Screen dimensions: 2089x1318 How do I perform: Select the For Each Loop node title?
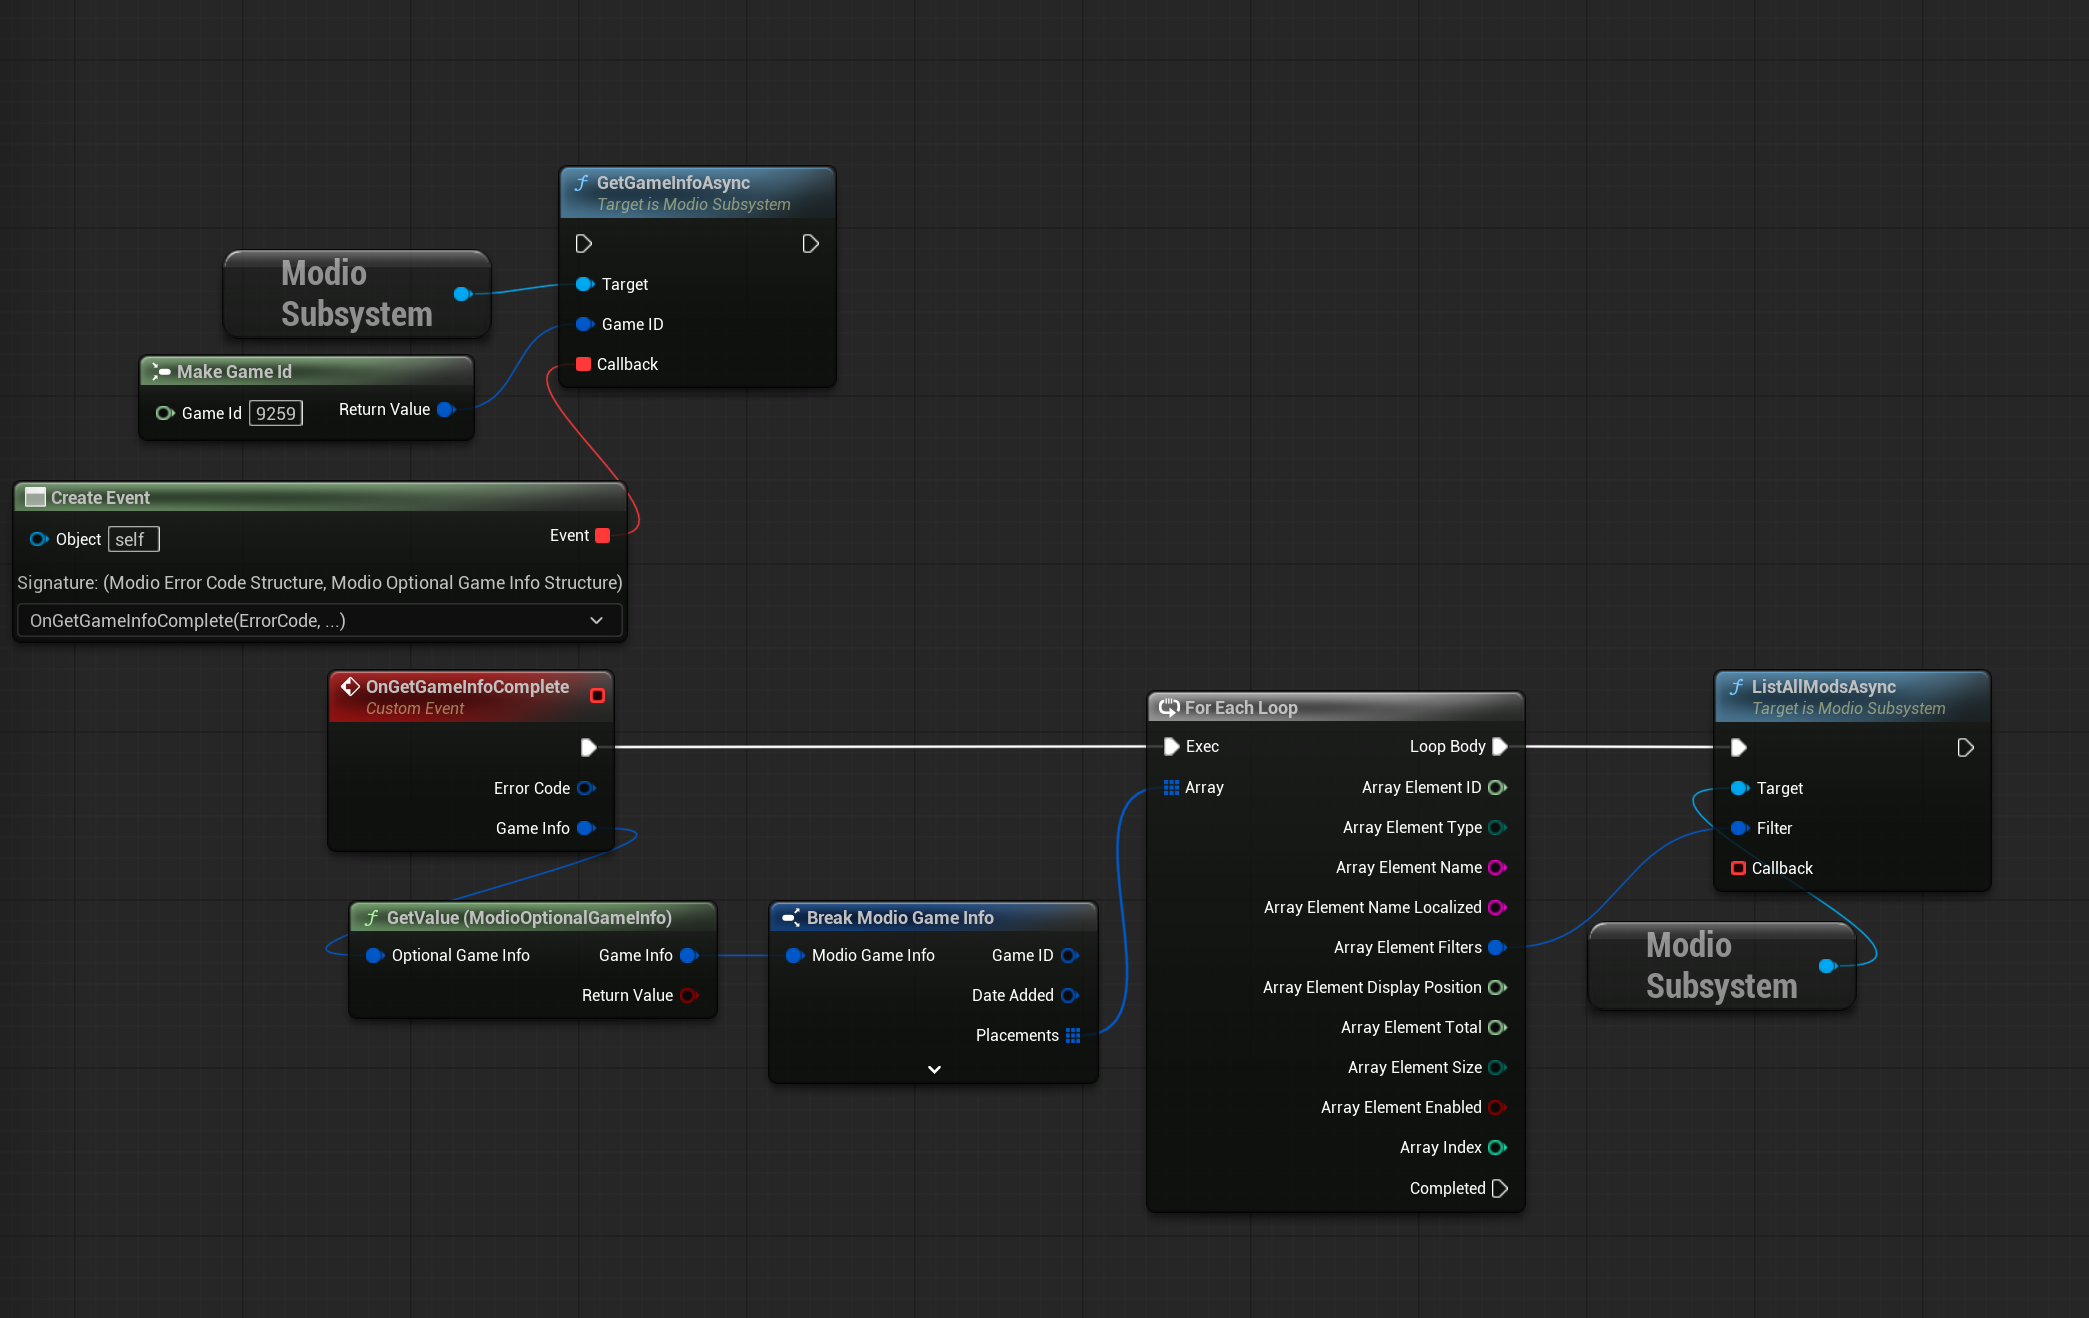(x=1241, y=708)
